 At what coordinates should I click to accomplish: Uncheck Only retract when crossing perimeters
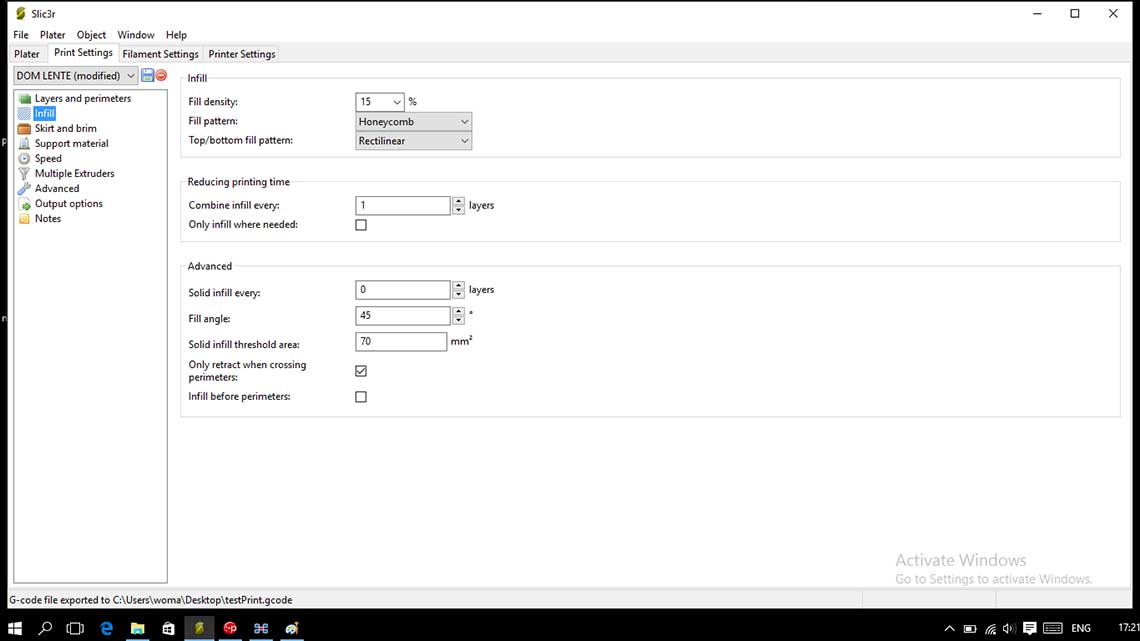pyautogui.click(x=361, y=371)
